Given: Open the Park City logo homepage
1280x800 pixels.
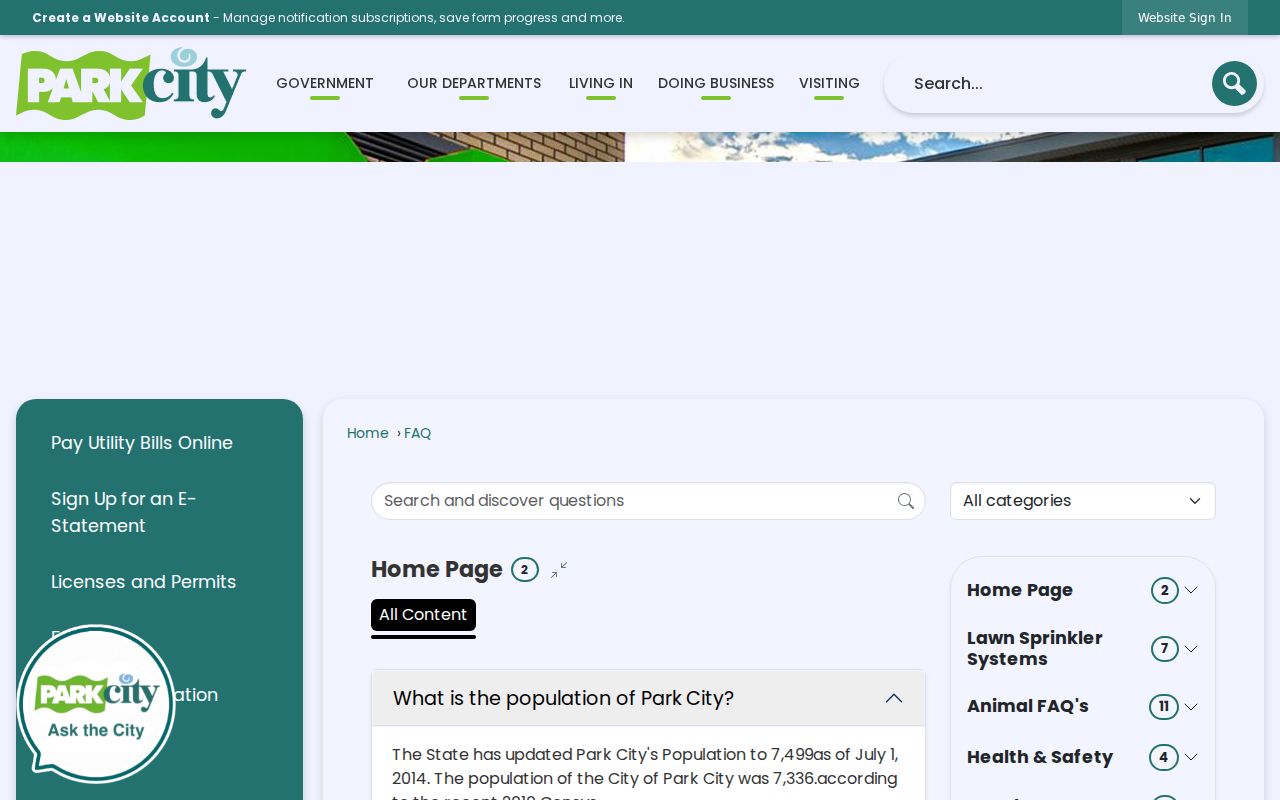Looking at the screenshot, I should click(131, 84).
